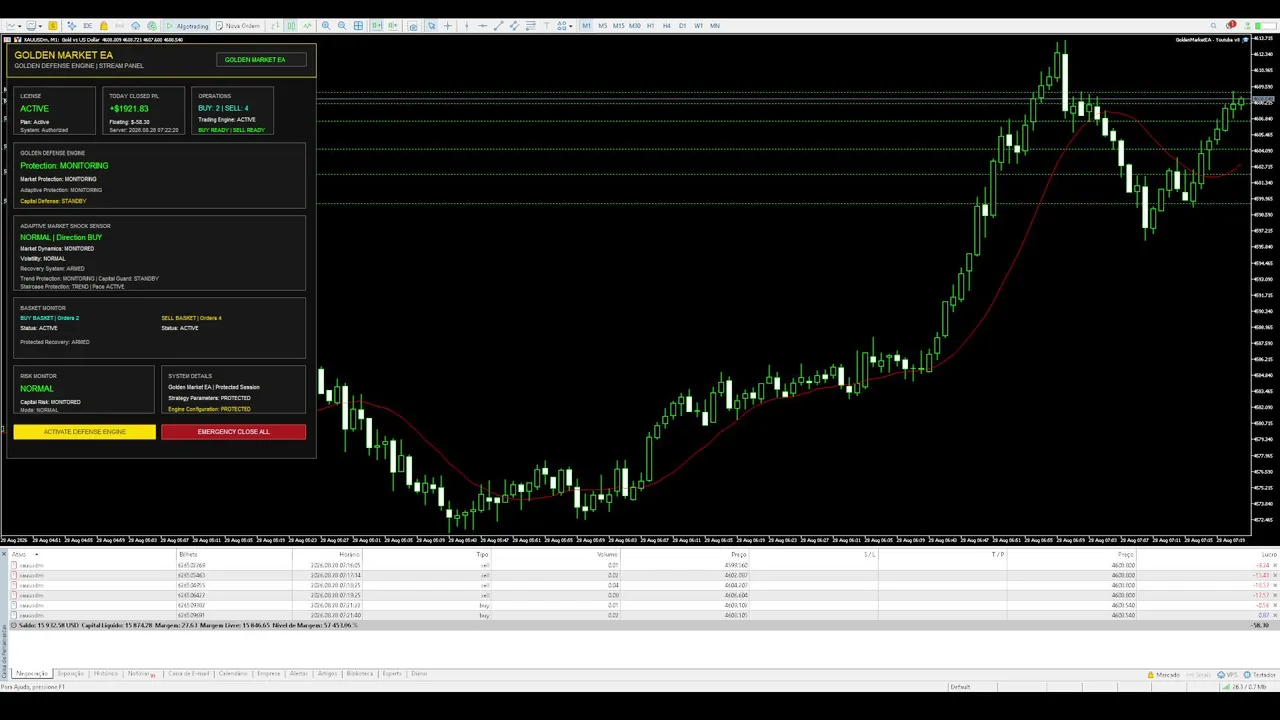Open the IDE (MetaEditor) toolbar icon

click(x=87, y=26)
